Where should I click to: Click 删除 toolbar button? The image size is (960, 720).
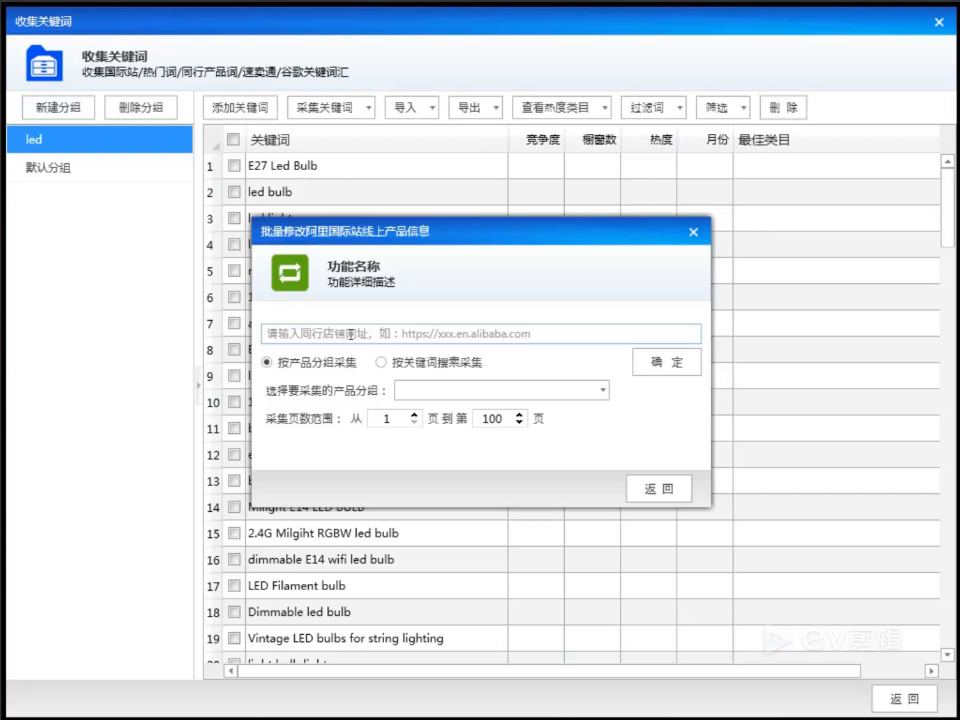pyautogui.click(x=783, y=108)
